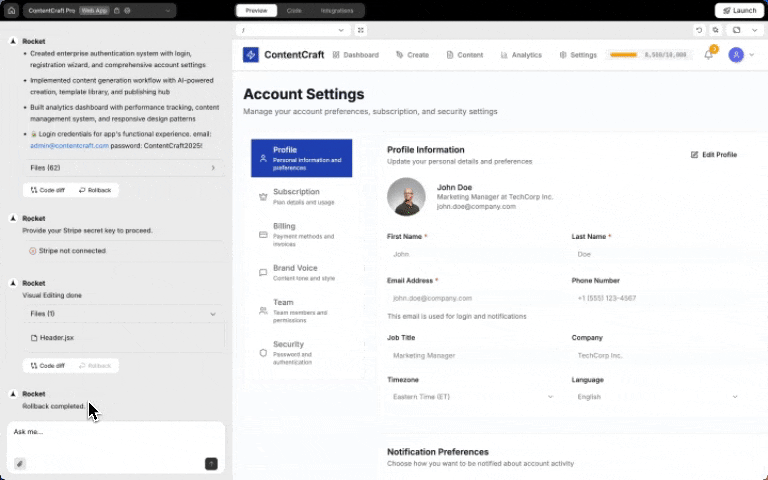Expand the Files (62) list
This screenshot has height=480, width=768.
tap(123, 168)
